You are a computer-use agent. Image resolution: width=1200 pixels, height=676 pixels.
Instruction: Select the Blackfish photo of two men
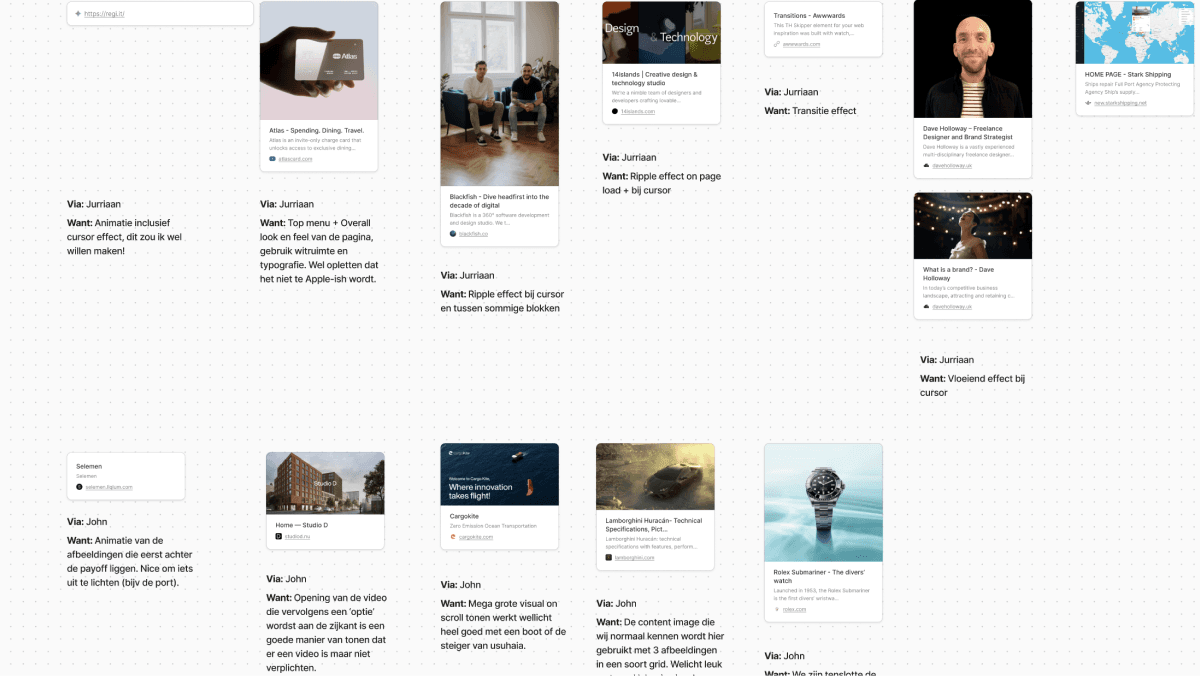point(500,94)
